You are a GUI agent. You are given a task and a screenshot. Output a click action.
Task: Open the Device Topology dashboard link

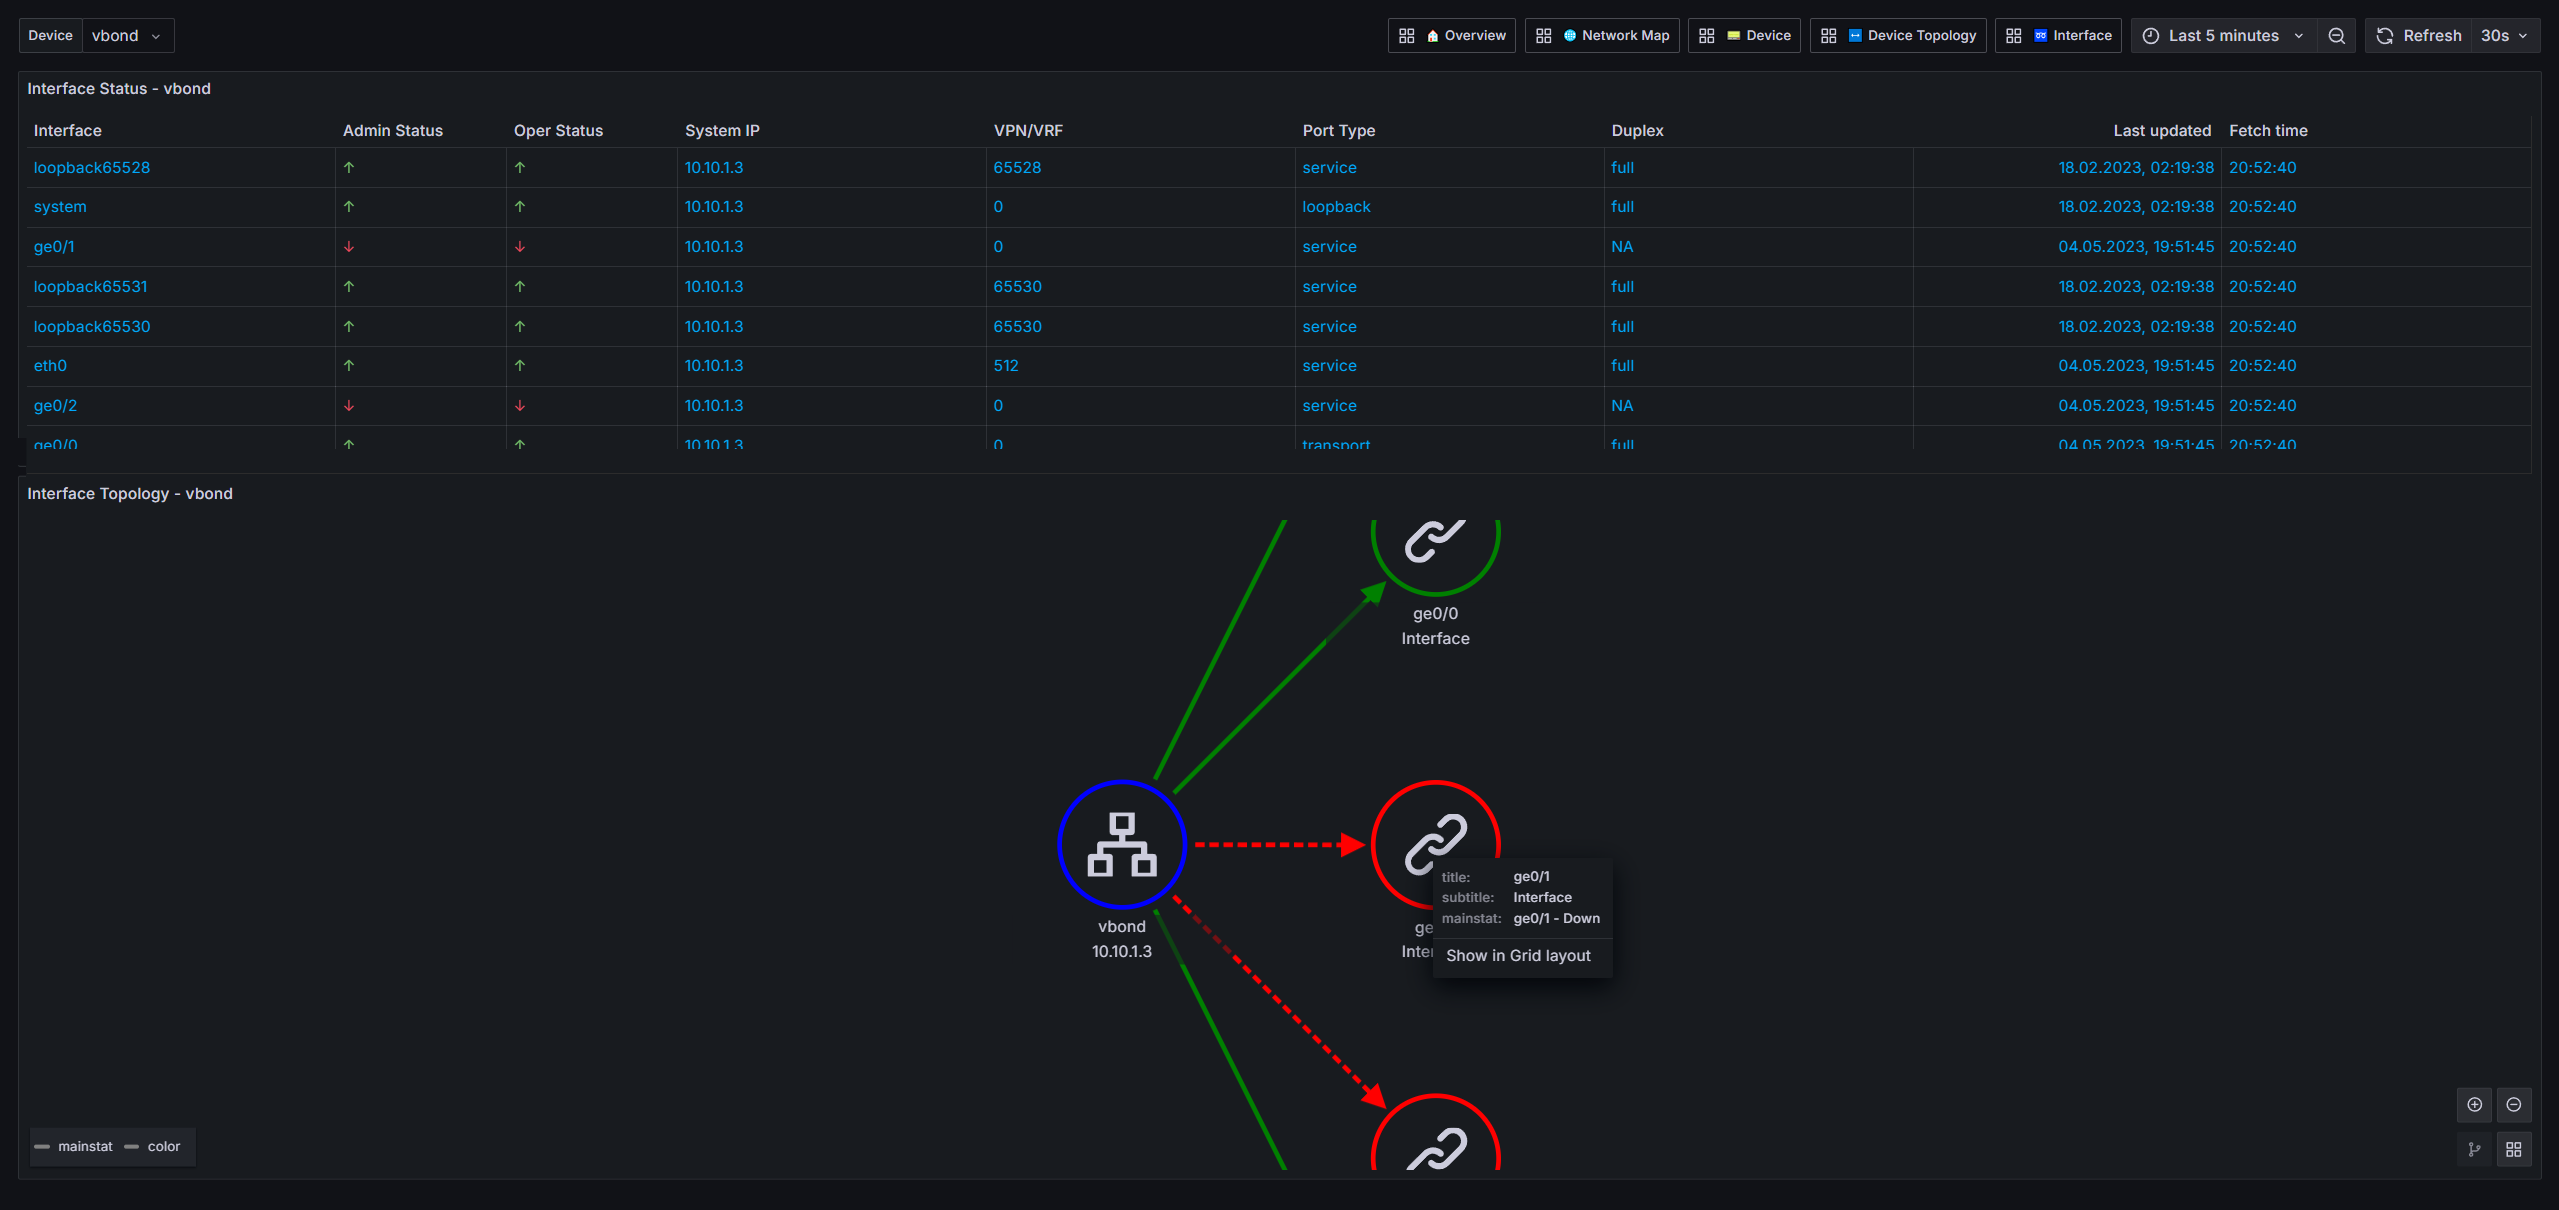pyautogui.click(x=1898, y=36)
